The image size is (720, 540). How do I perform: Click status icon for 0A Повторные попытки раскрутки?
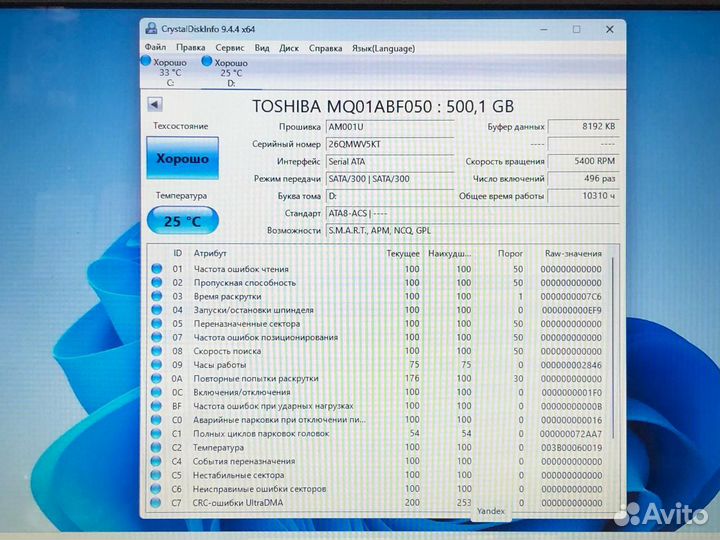(x=157, y=378)
